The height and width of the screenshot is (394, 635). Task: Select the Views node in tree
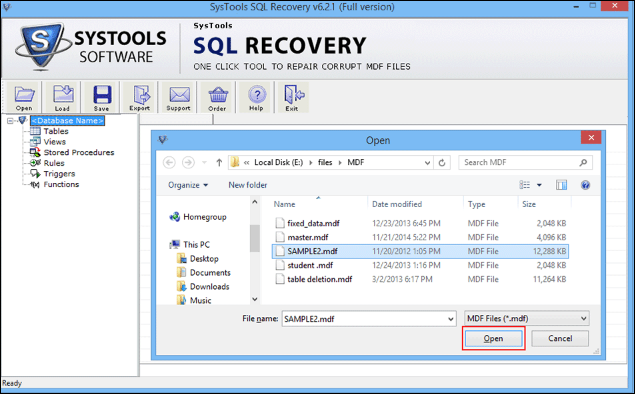[x=55, y=142]
